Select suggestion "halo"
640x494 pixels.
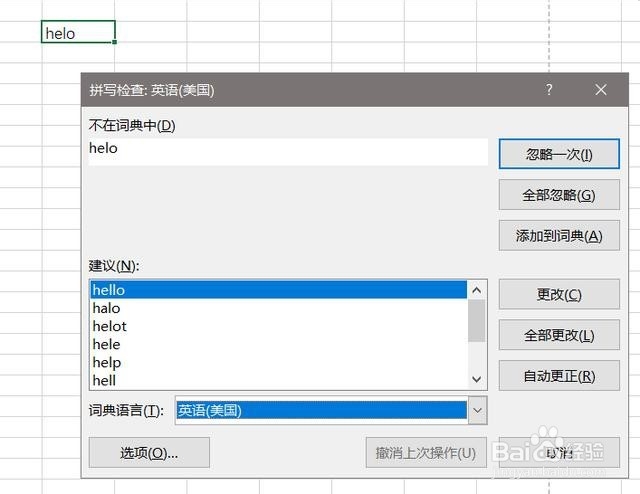pos(278,308)
